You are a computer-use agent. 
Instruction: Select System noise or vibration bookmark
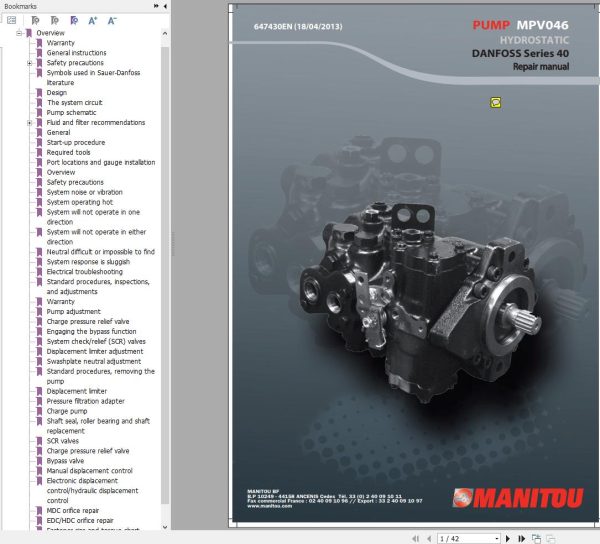click(85, 192)
